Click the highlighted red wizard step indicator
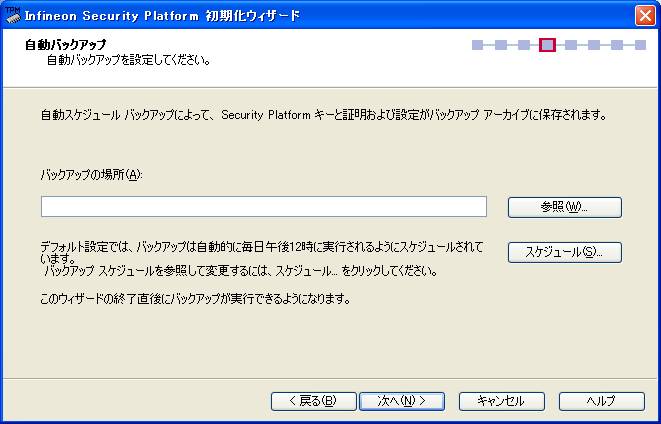Viewport: 661px width, 424px height. pos(547,45)
